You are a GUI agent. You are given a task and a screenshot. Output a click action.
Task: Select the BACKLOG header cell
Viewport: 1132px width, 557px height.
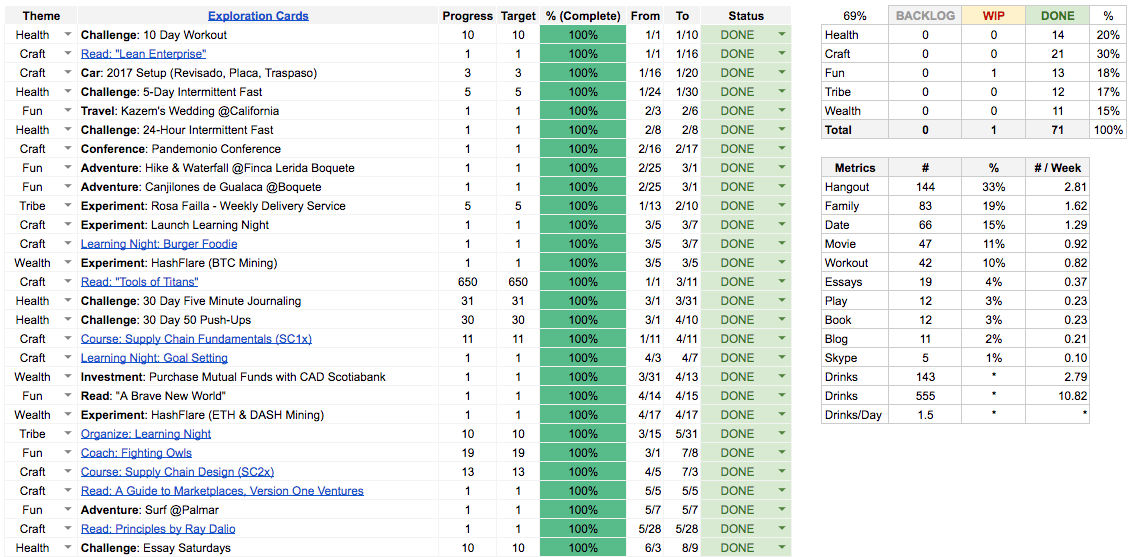[925, 16]
